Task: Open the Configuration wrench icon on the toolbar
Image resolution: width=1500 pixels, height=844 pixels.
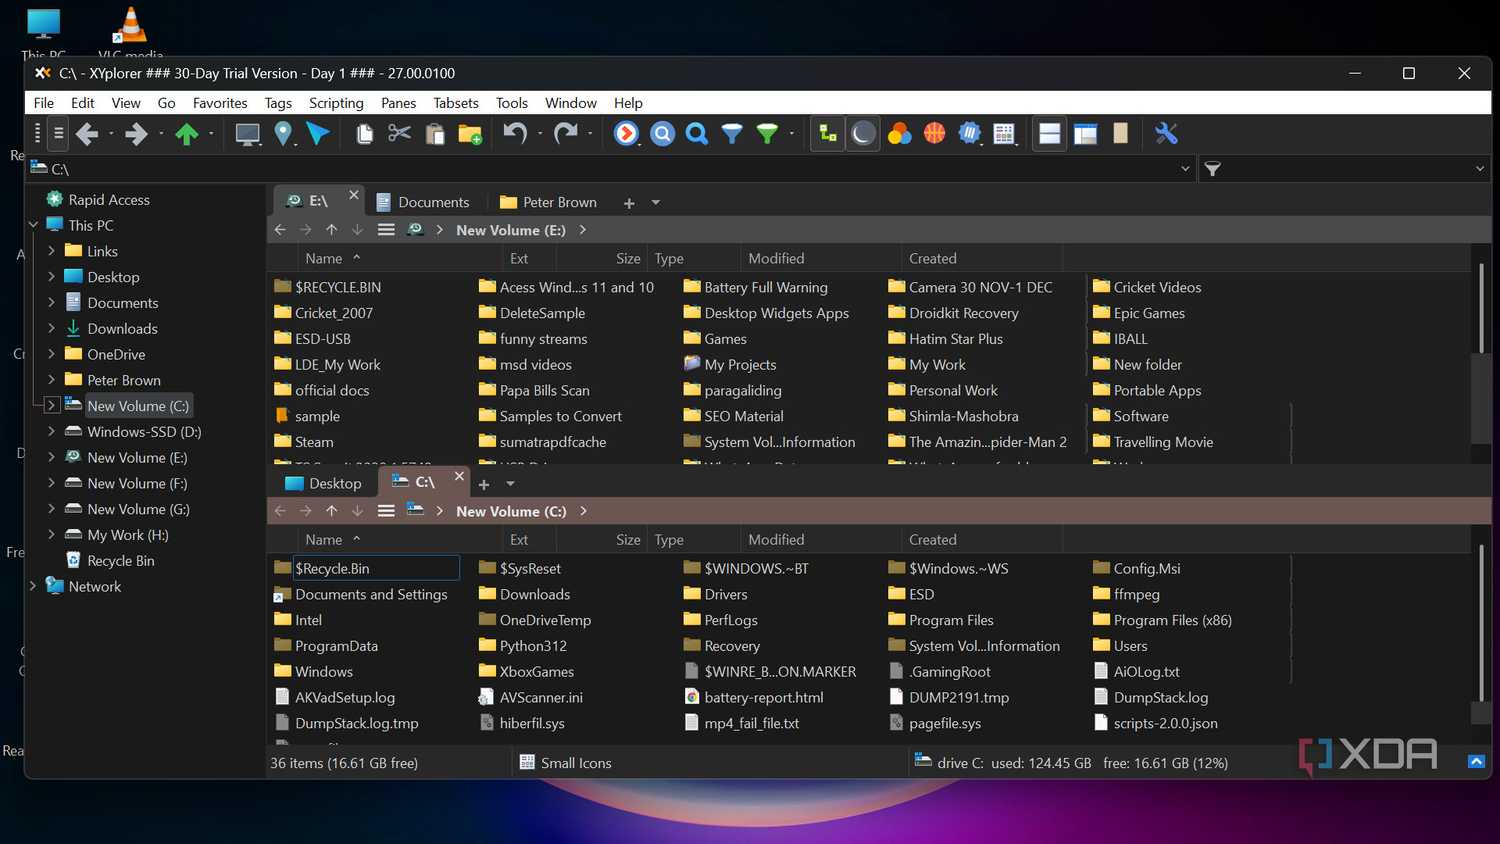Action: pos(1165,133)
